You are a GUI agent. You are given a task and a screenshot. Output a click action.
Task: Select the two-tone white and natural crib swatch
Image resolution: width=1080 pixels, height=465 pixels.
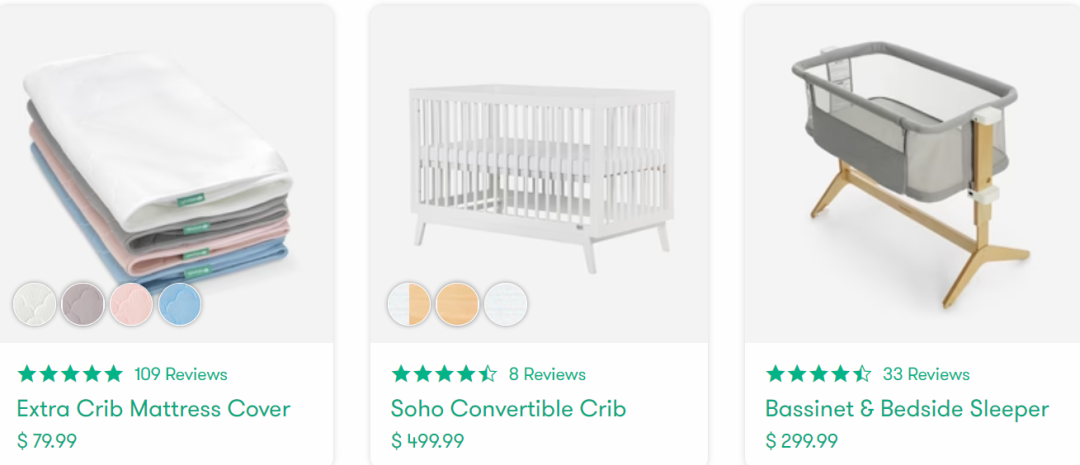tap(409, 304)
